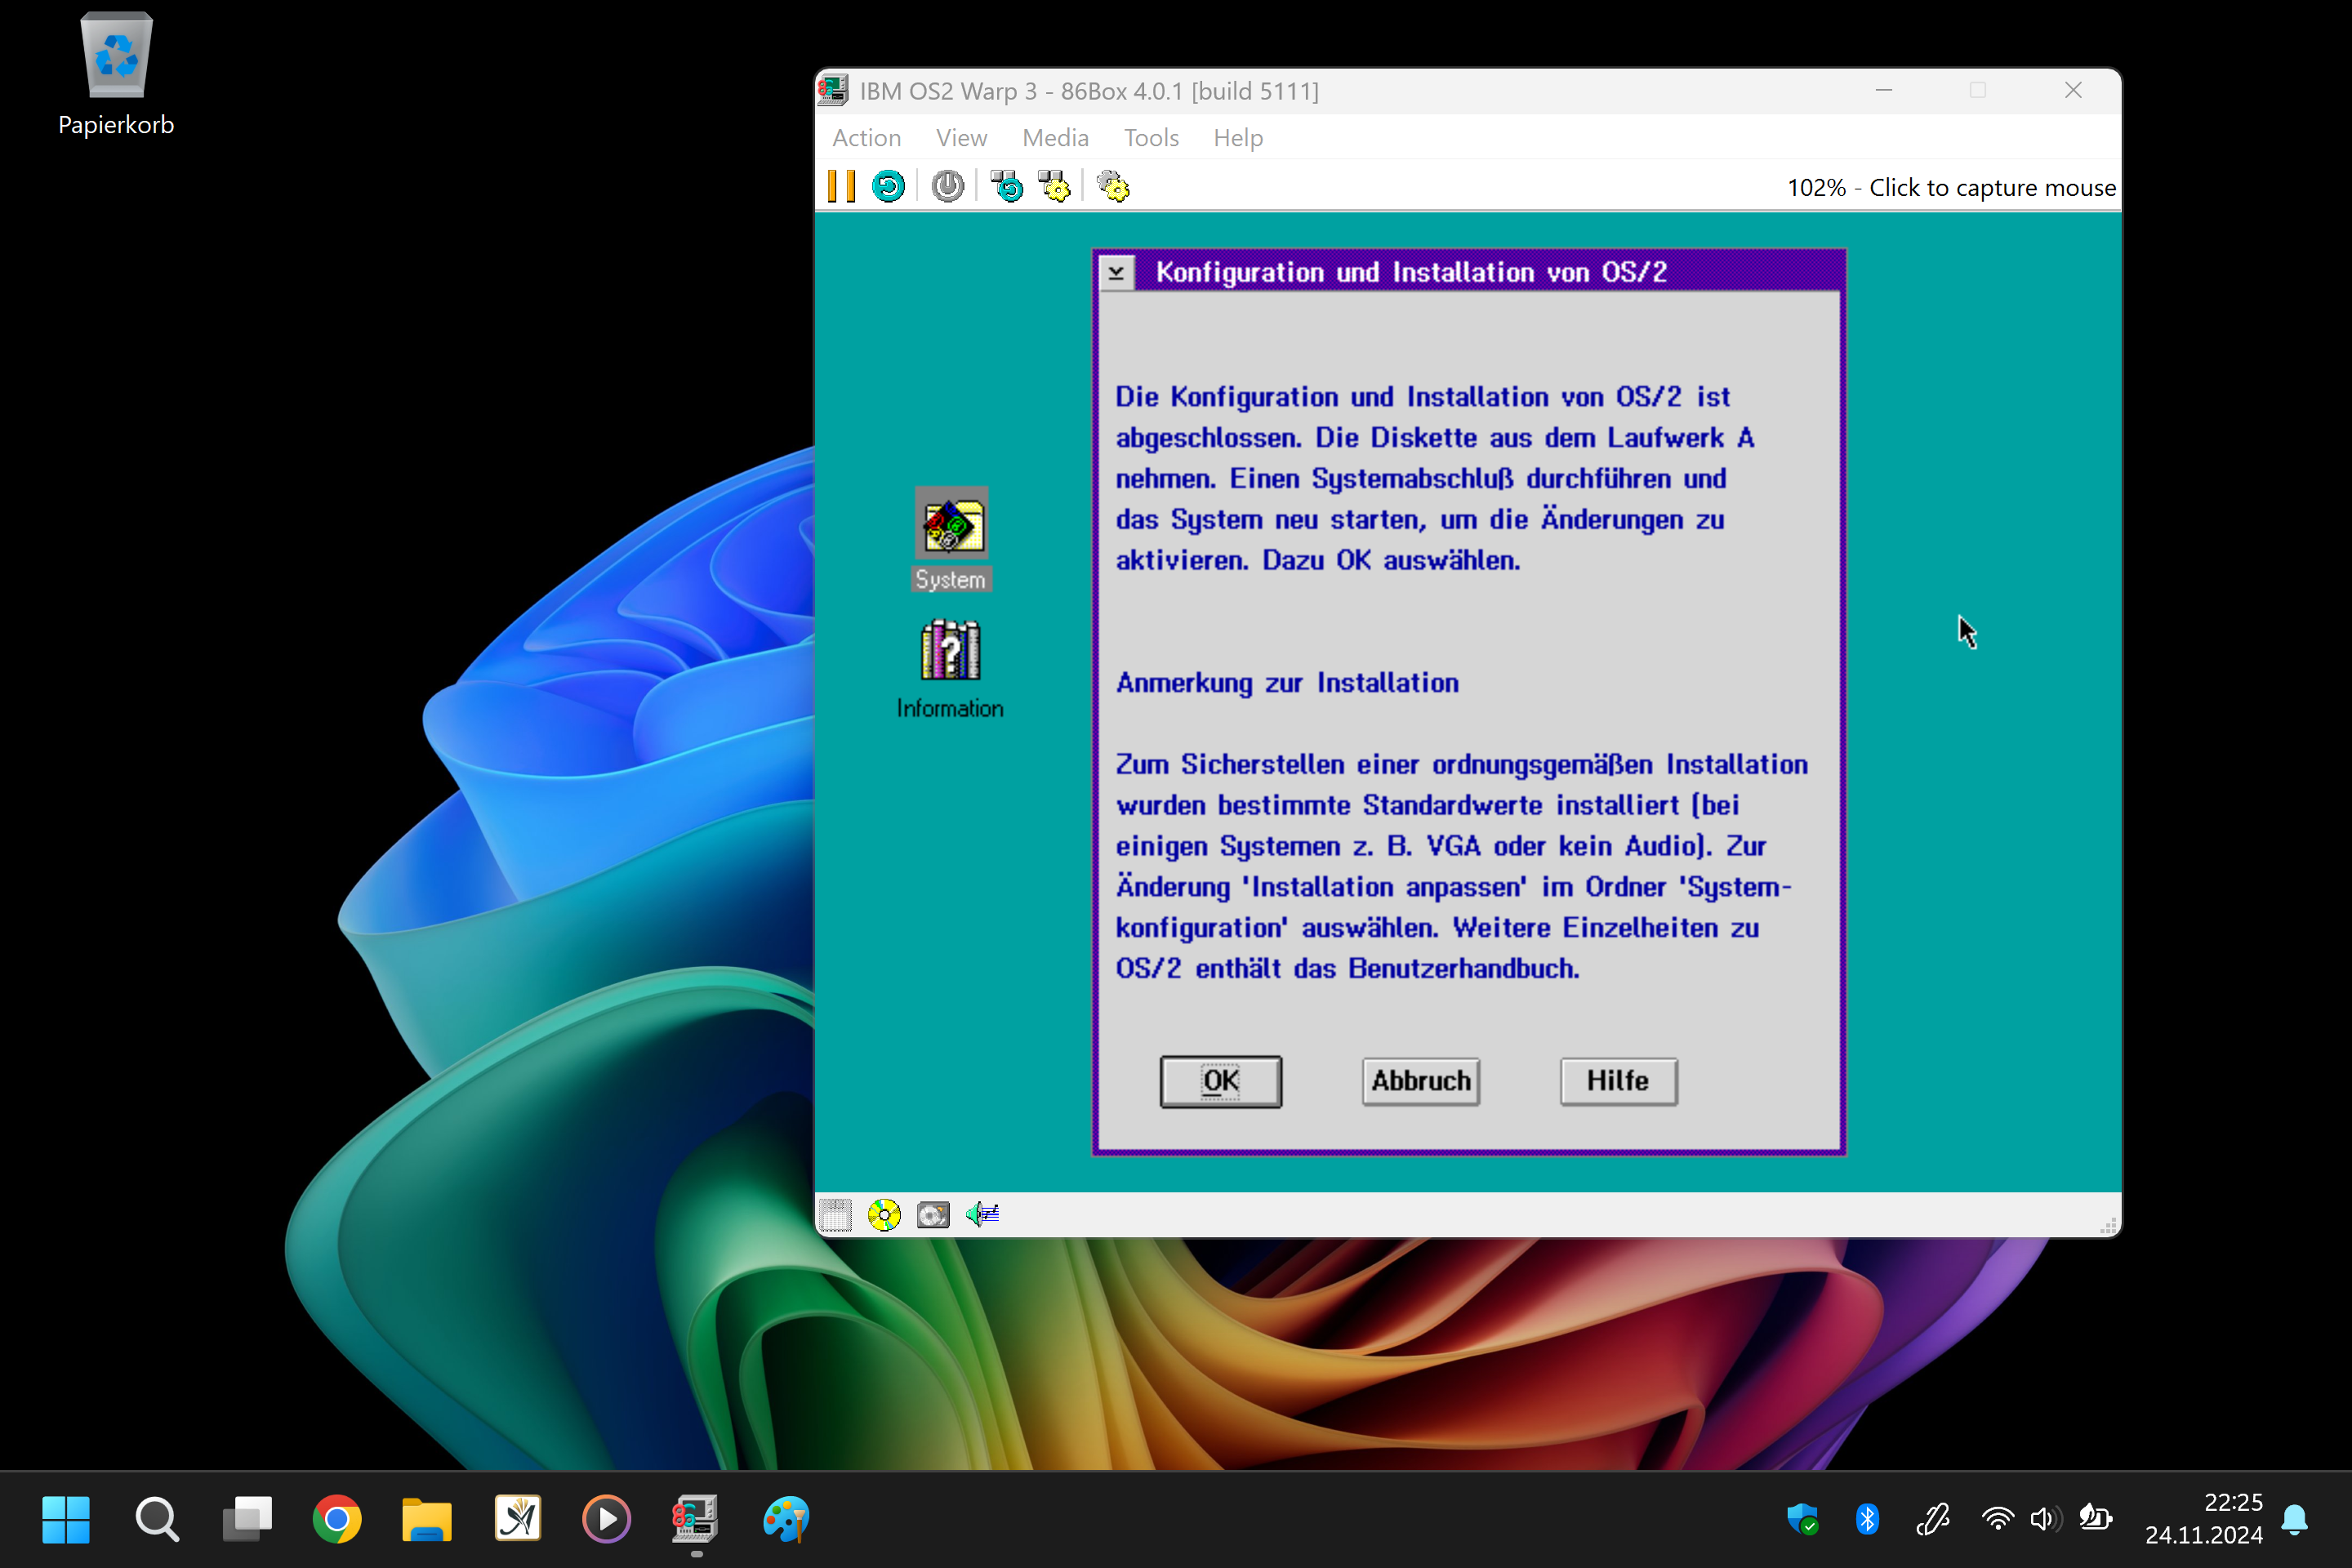Open Wi-Fi quick settings
This screenshot has height=1568, width=2352.
(x=1997, y=1520)
